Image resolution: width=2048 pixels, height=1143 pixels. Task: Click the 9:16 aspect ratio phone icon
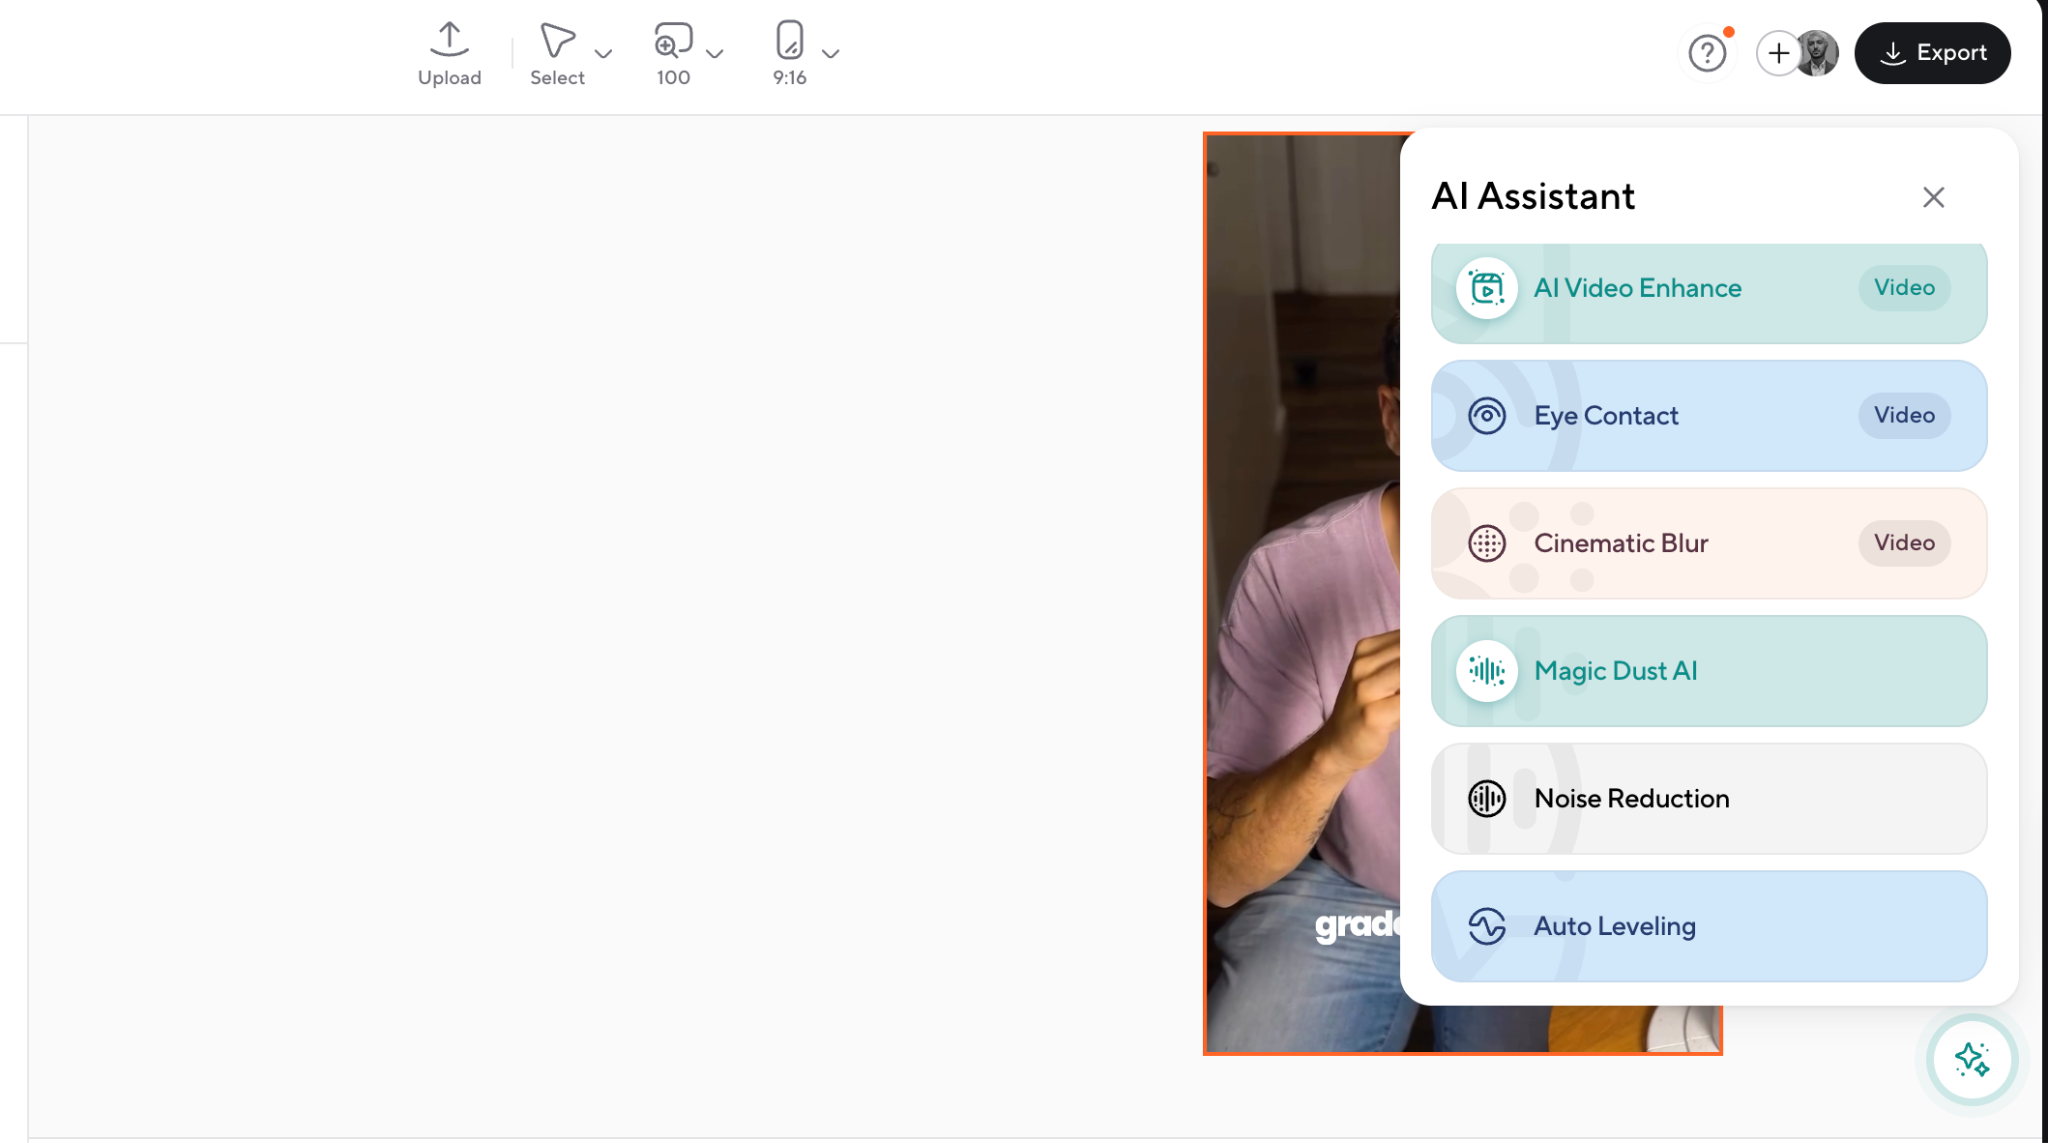[x=789, y=39]
